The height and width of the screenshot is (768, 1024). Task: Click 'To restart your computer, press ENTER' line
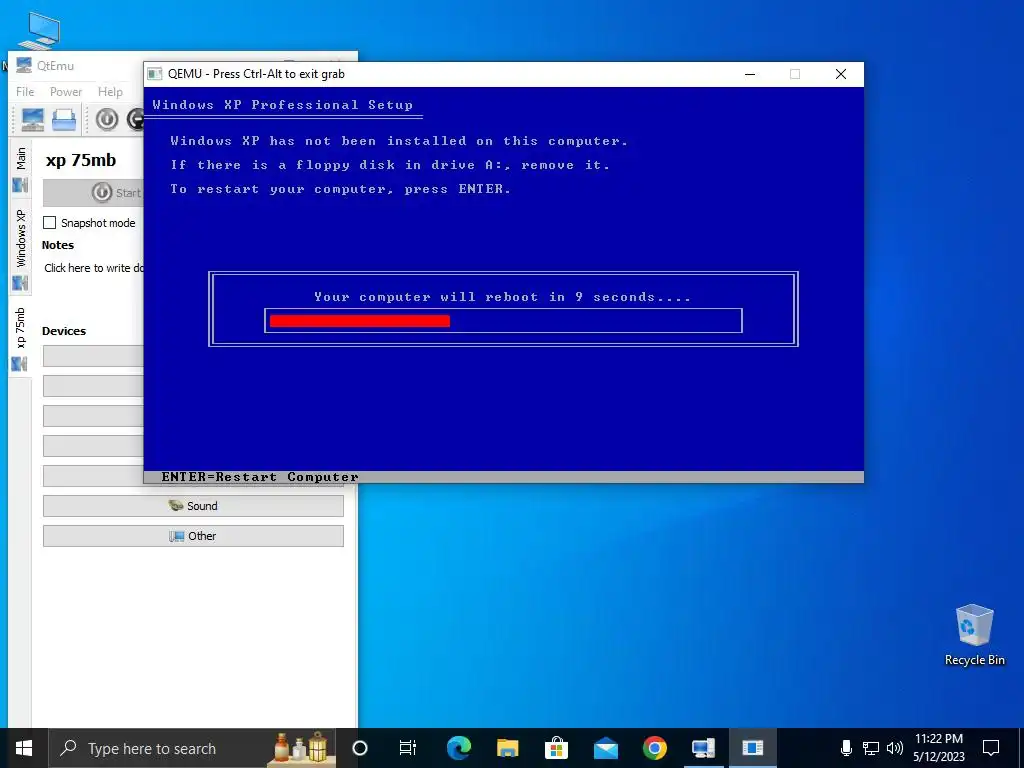pos(340,189)
